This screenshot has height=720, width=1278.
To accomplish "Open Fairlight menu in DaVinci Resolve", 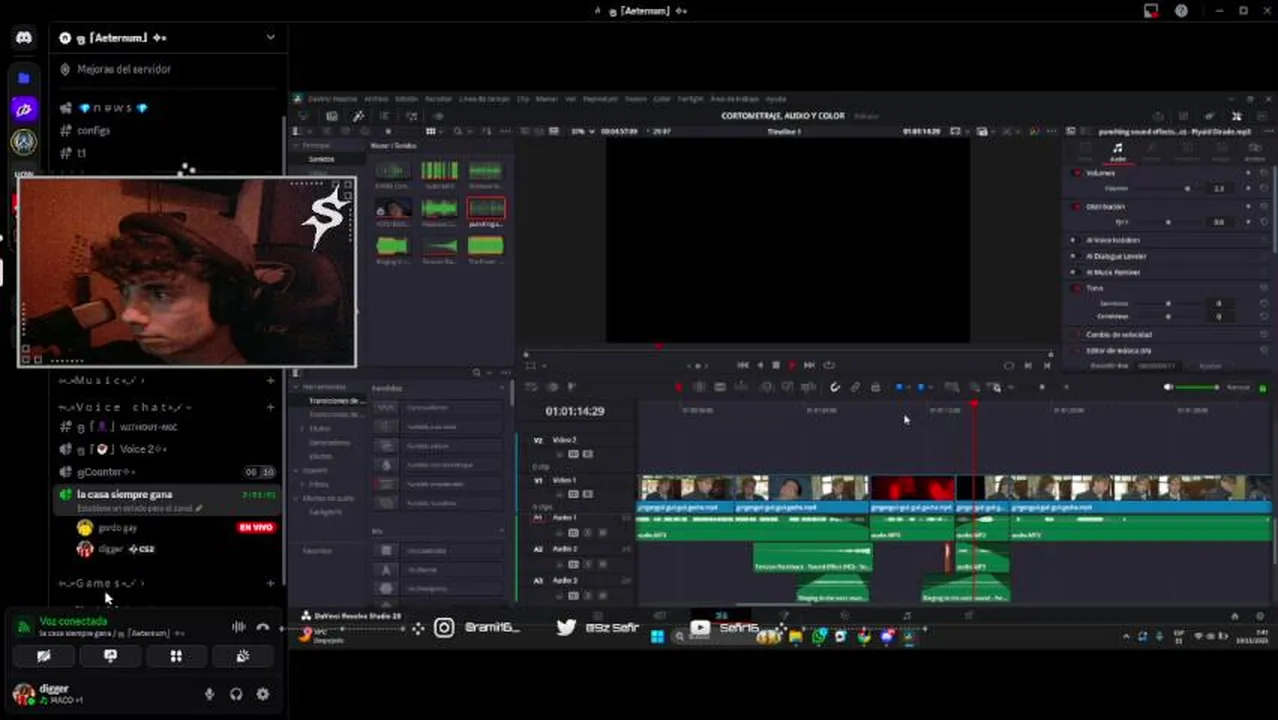I will pyautogui.click(x=690, y=99).
